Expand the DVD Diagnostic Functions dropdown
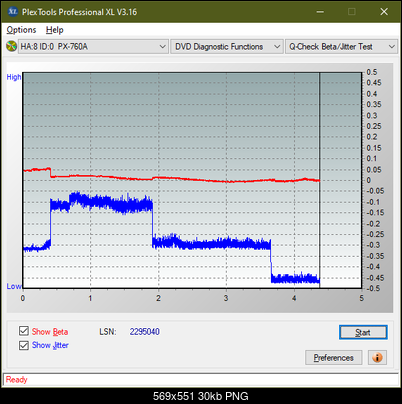 click(227, 46)
